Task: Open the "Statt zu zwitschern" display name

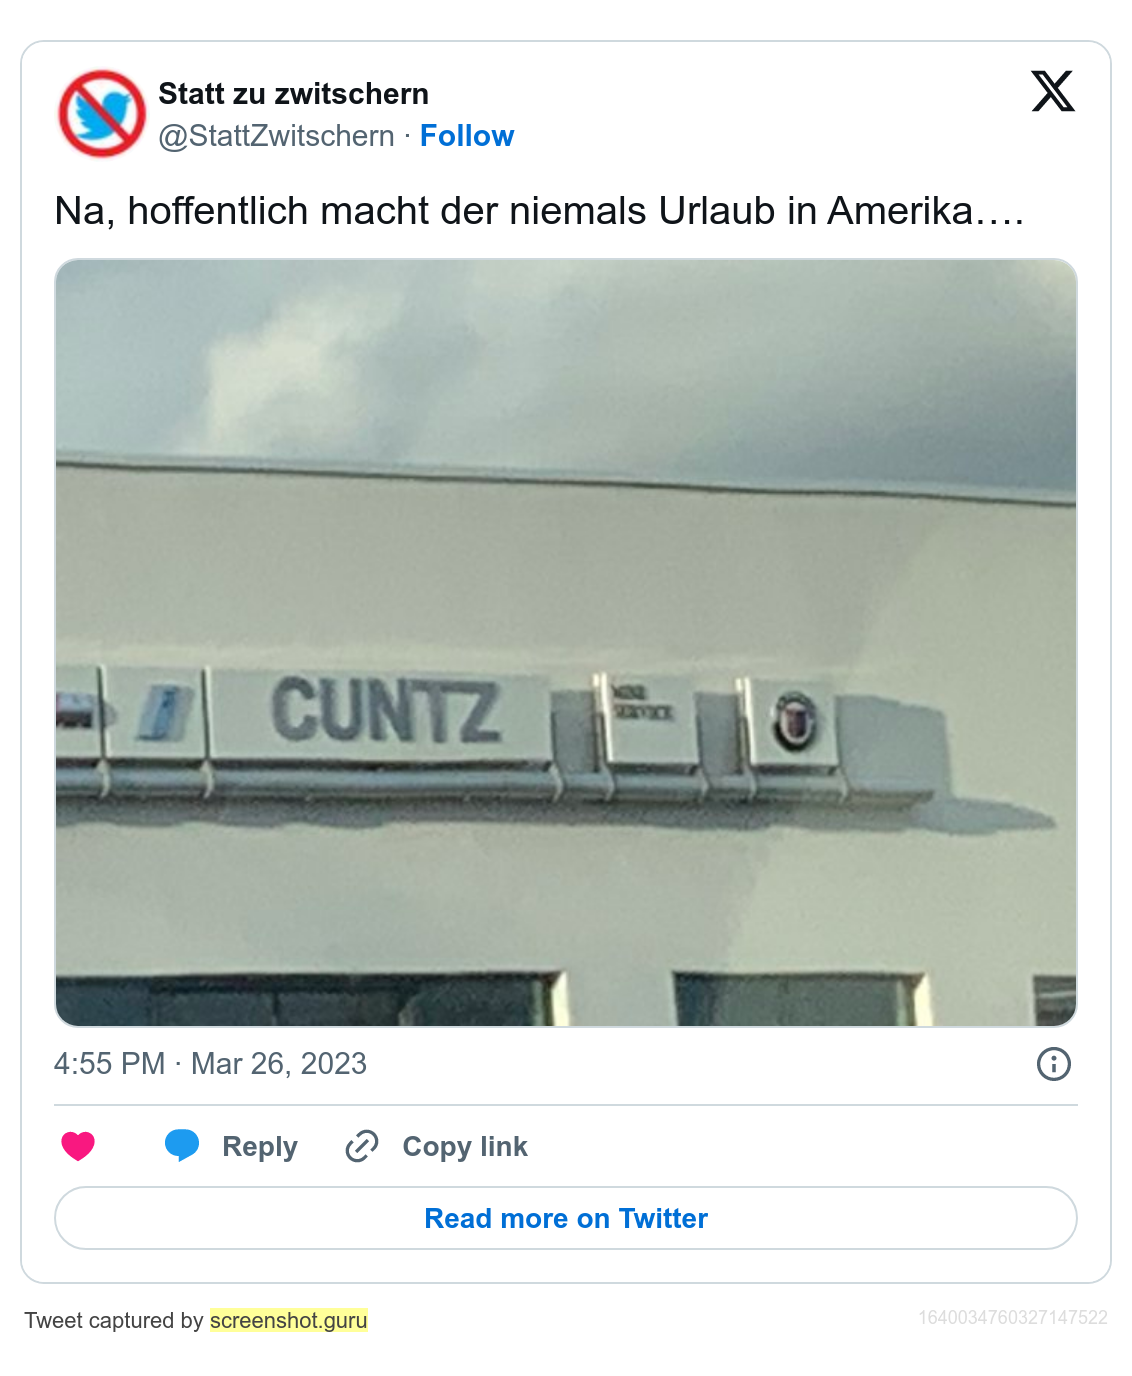Action: pos(293,94)
